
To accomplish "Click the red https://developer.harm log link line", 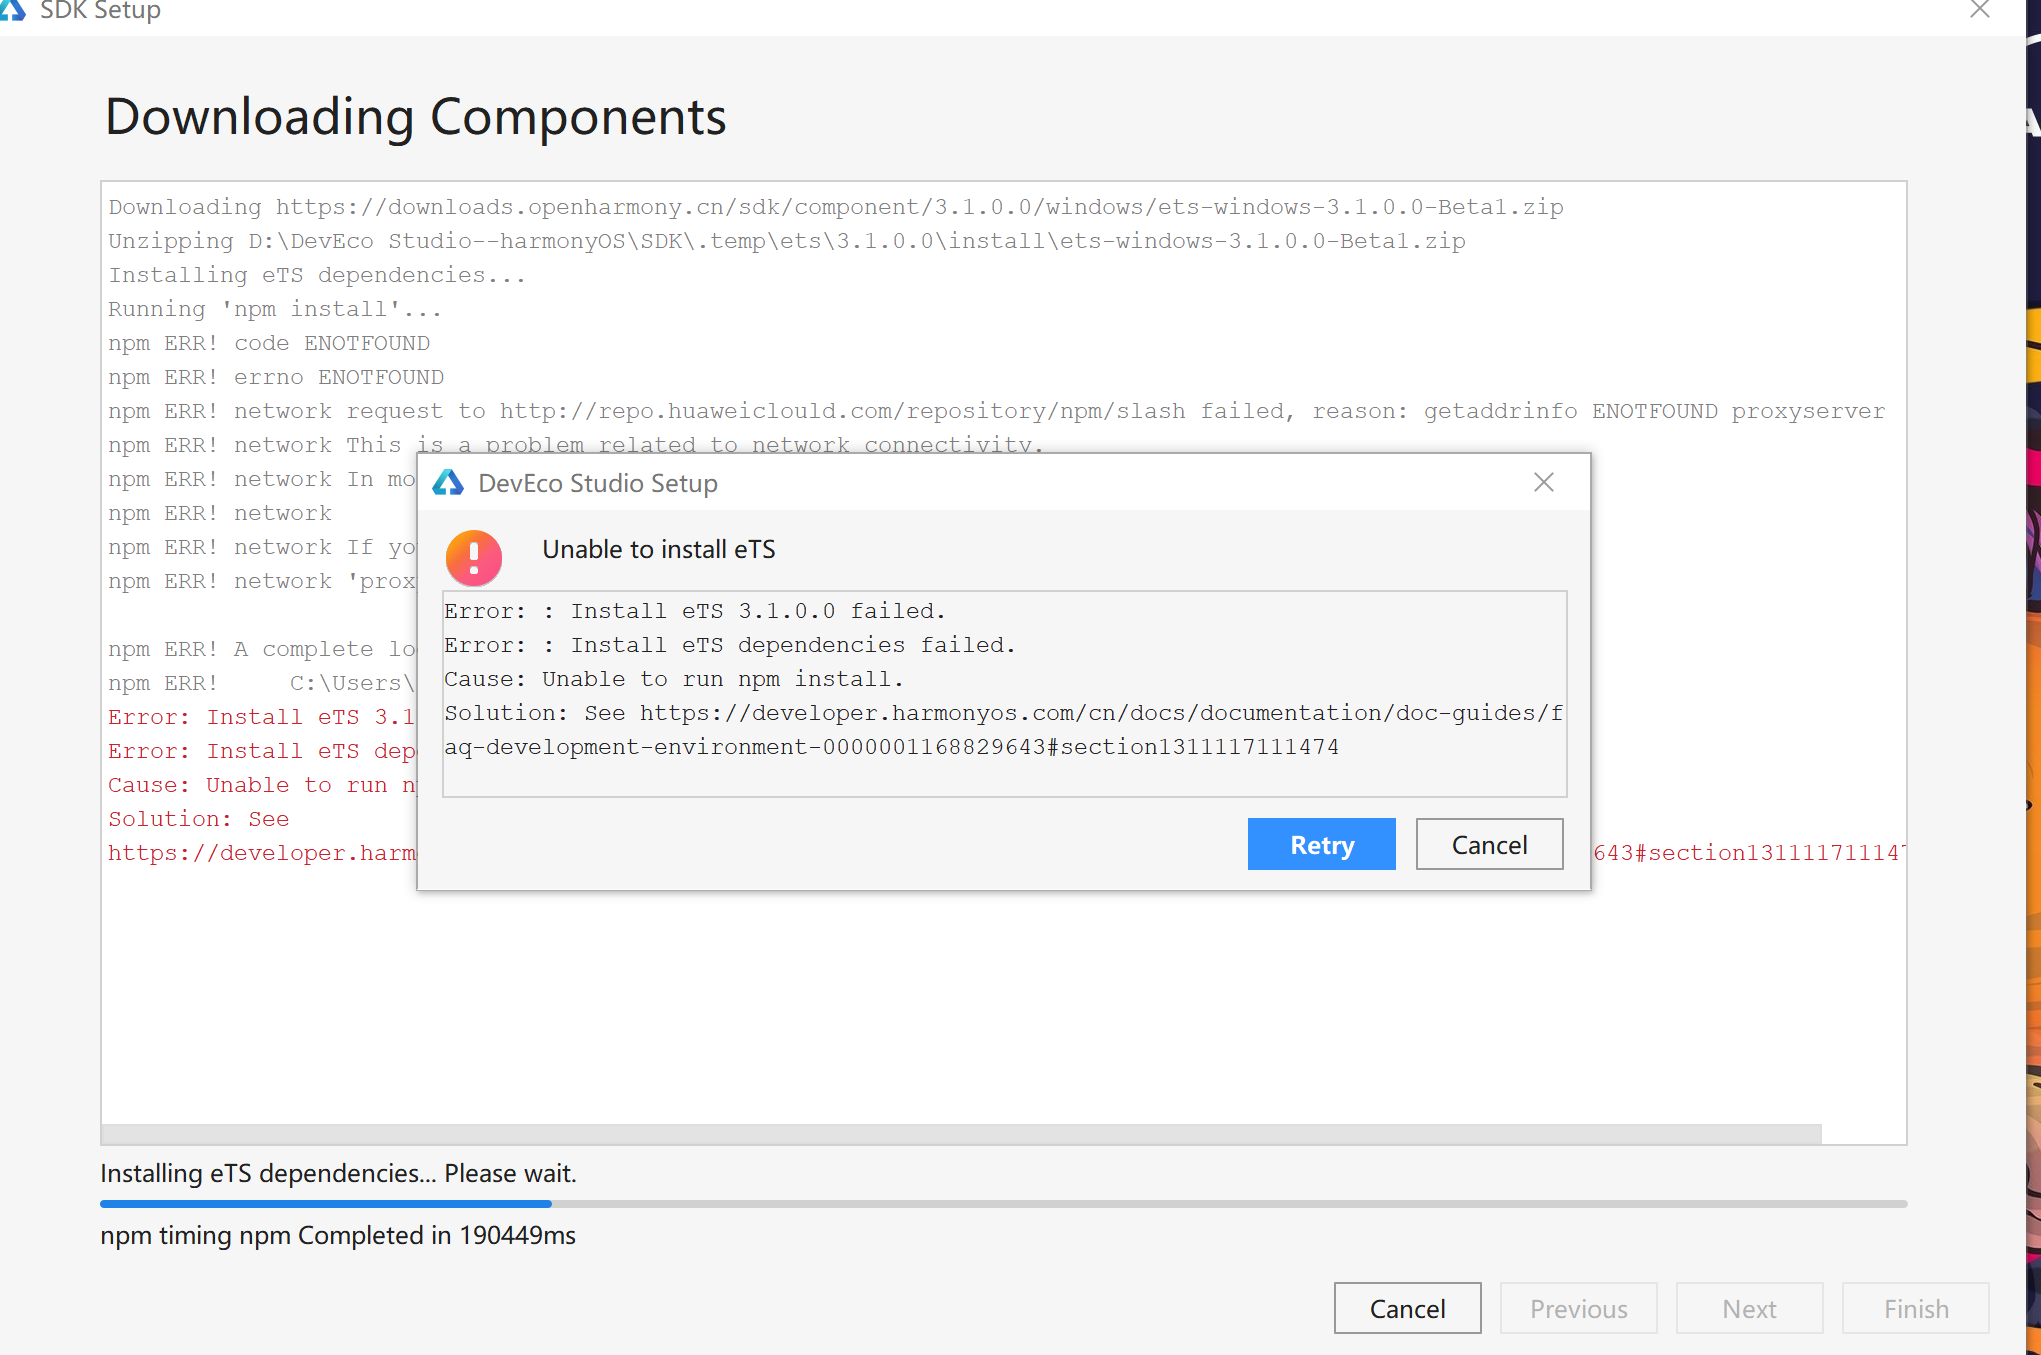I will tap(262, 853).
